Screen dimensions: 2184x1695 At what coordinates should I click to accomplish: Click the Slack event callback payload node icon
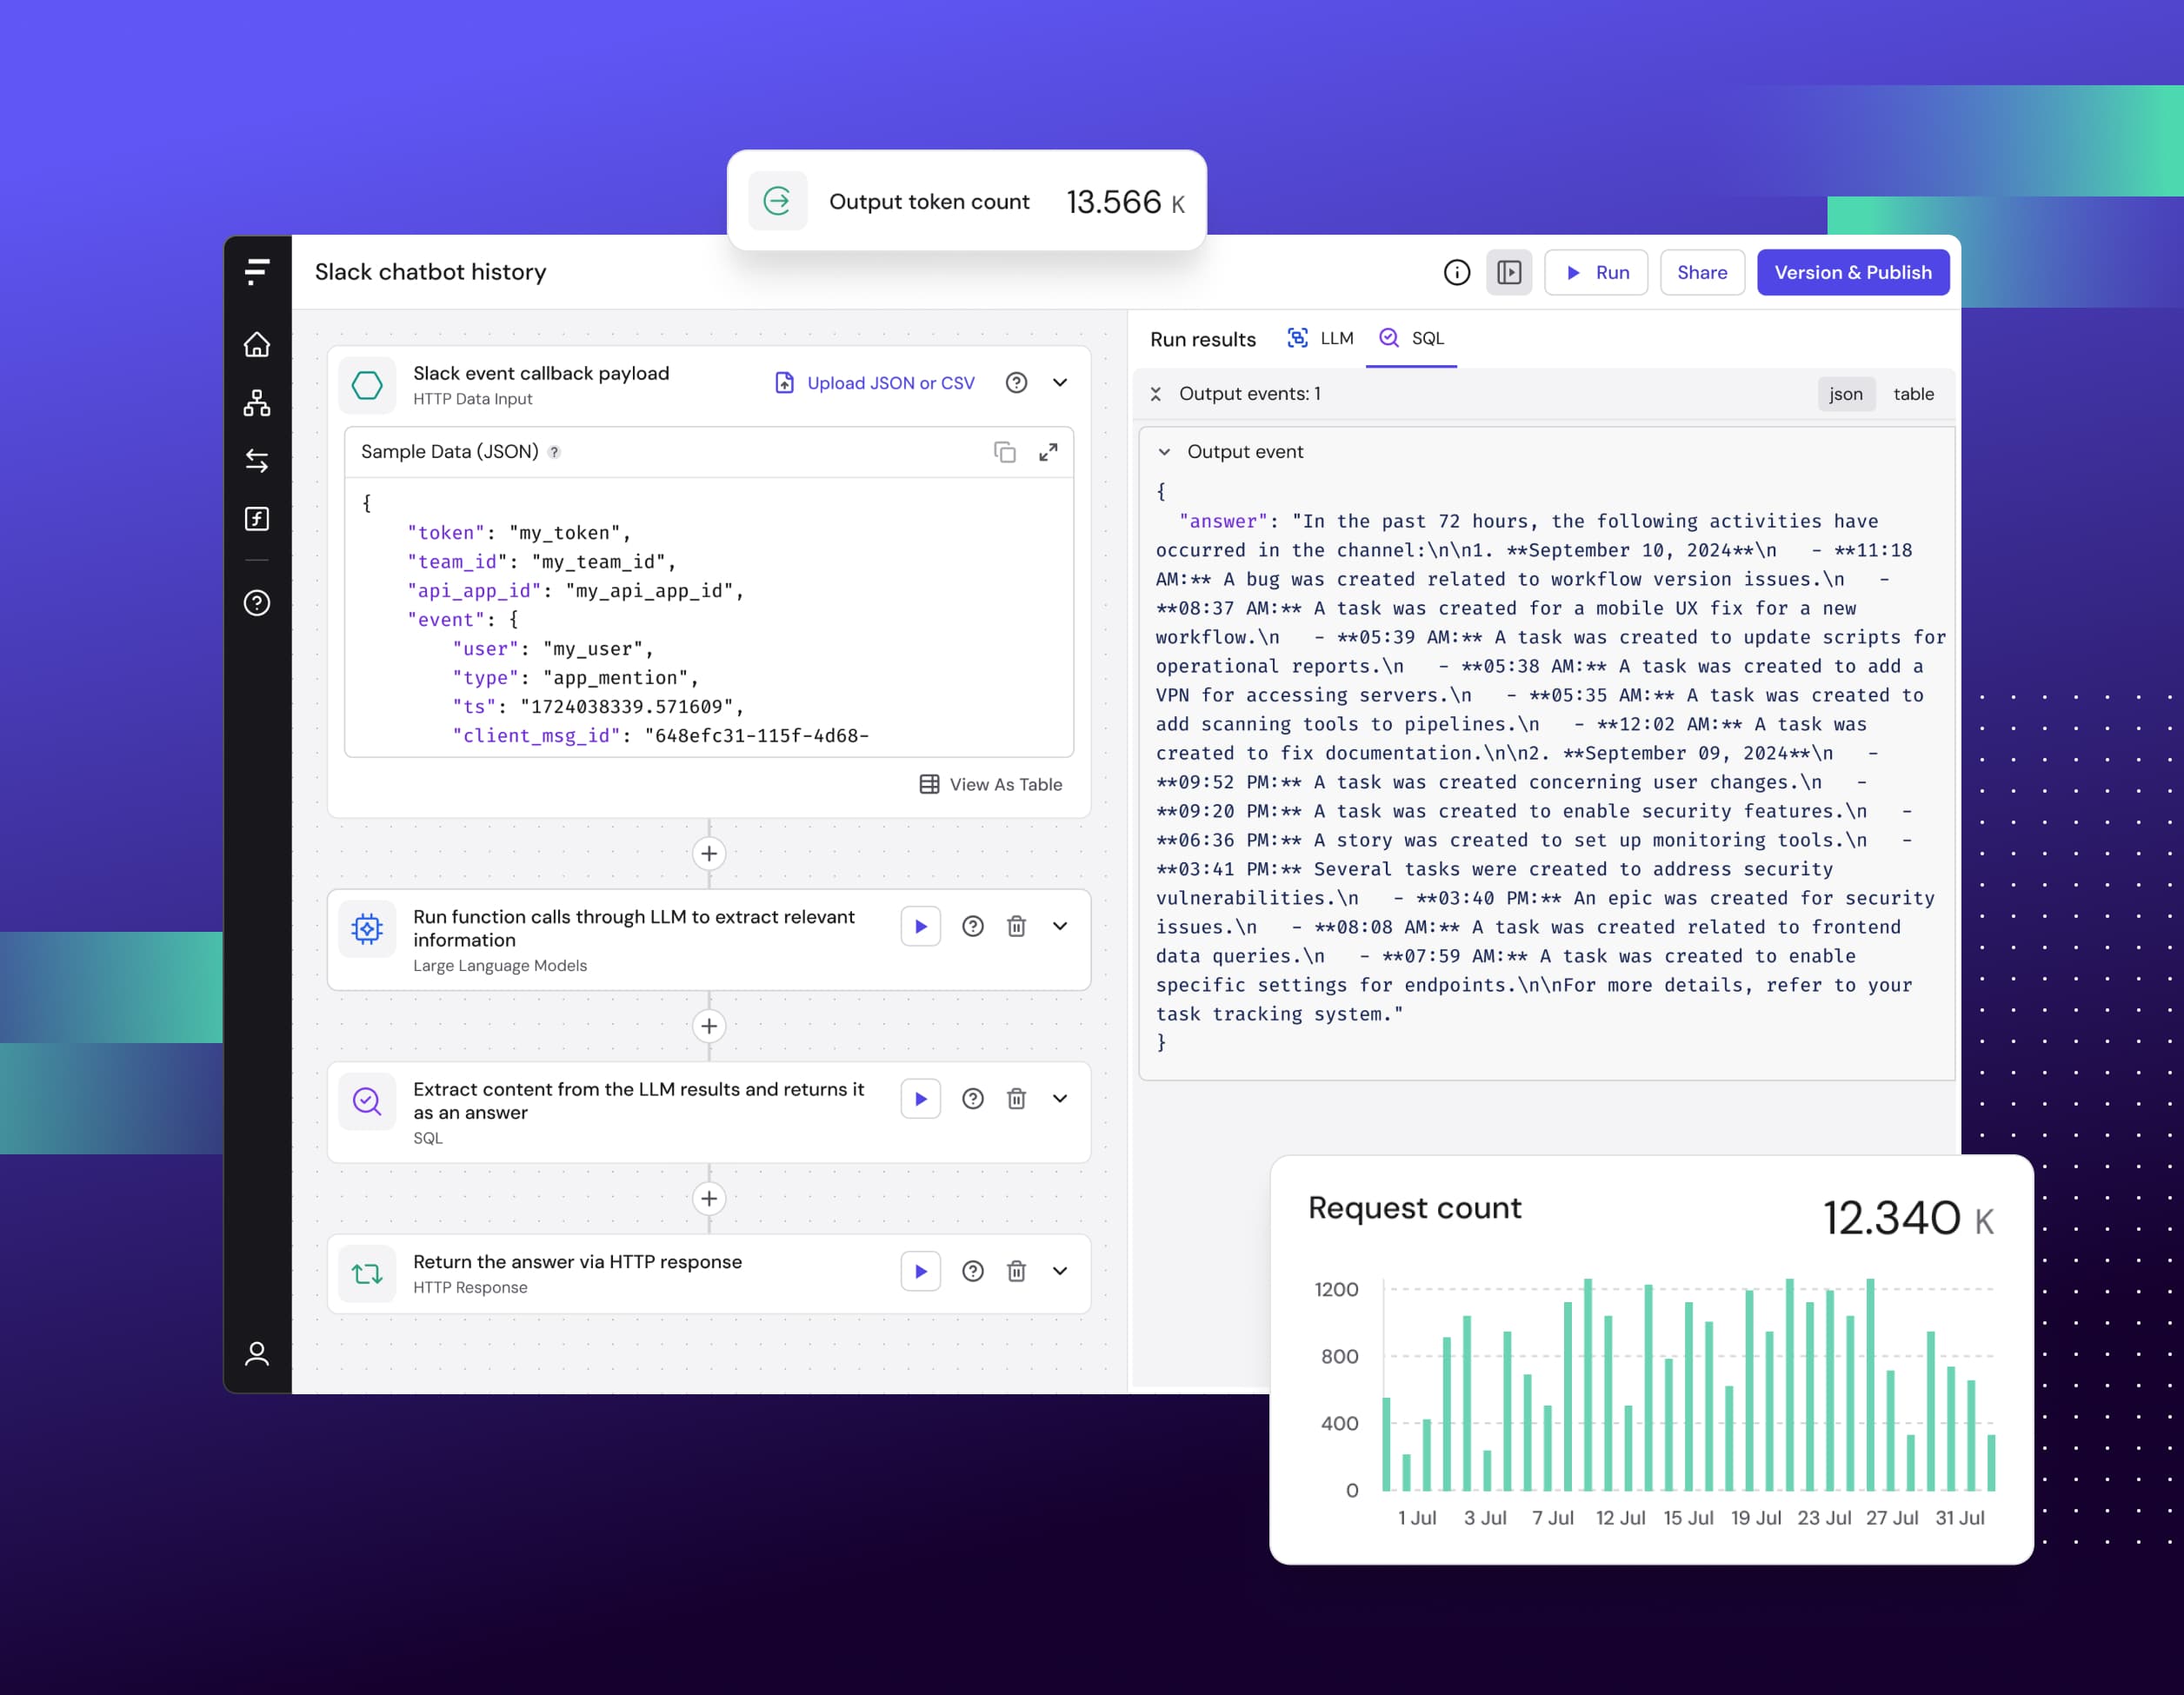367,385
